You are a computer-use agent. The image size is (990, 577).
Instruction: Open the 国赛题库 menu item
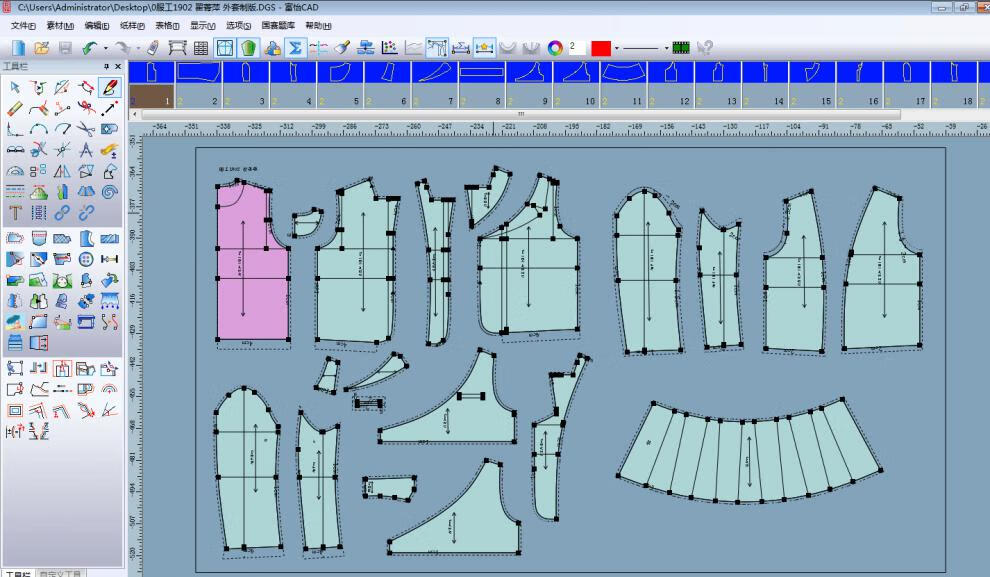tap(278, 24)
